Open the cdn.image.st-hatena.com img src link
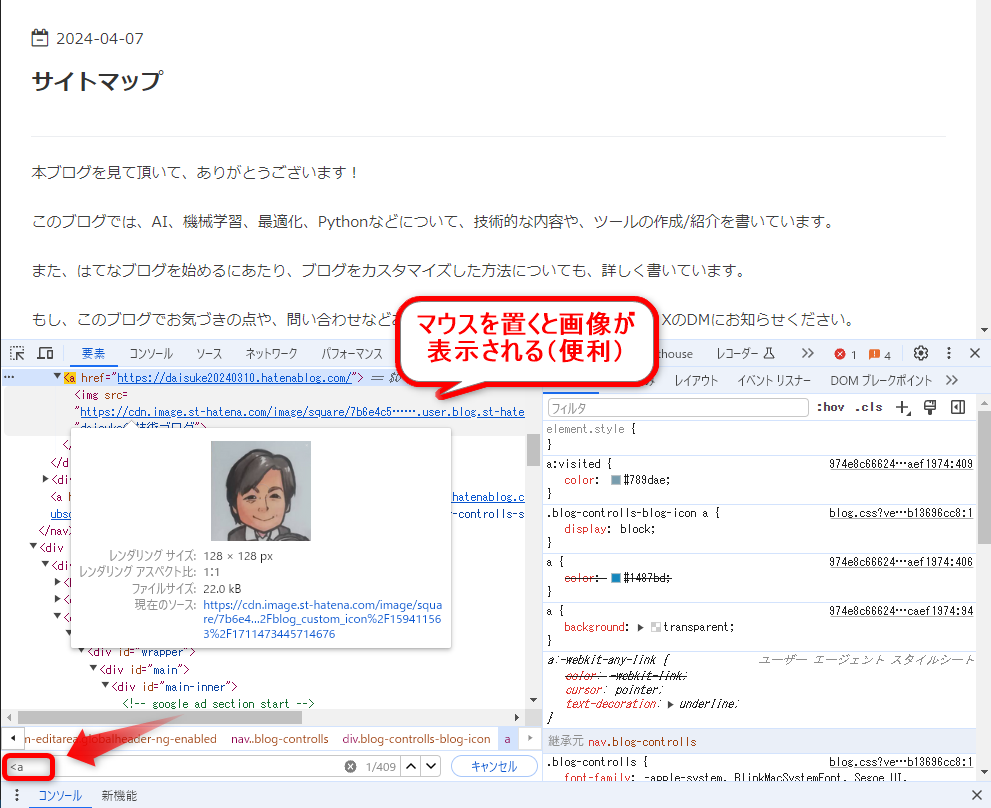 pos(302,412)
